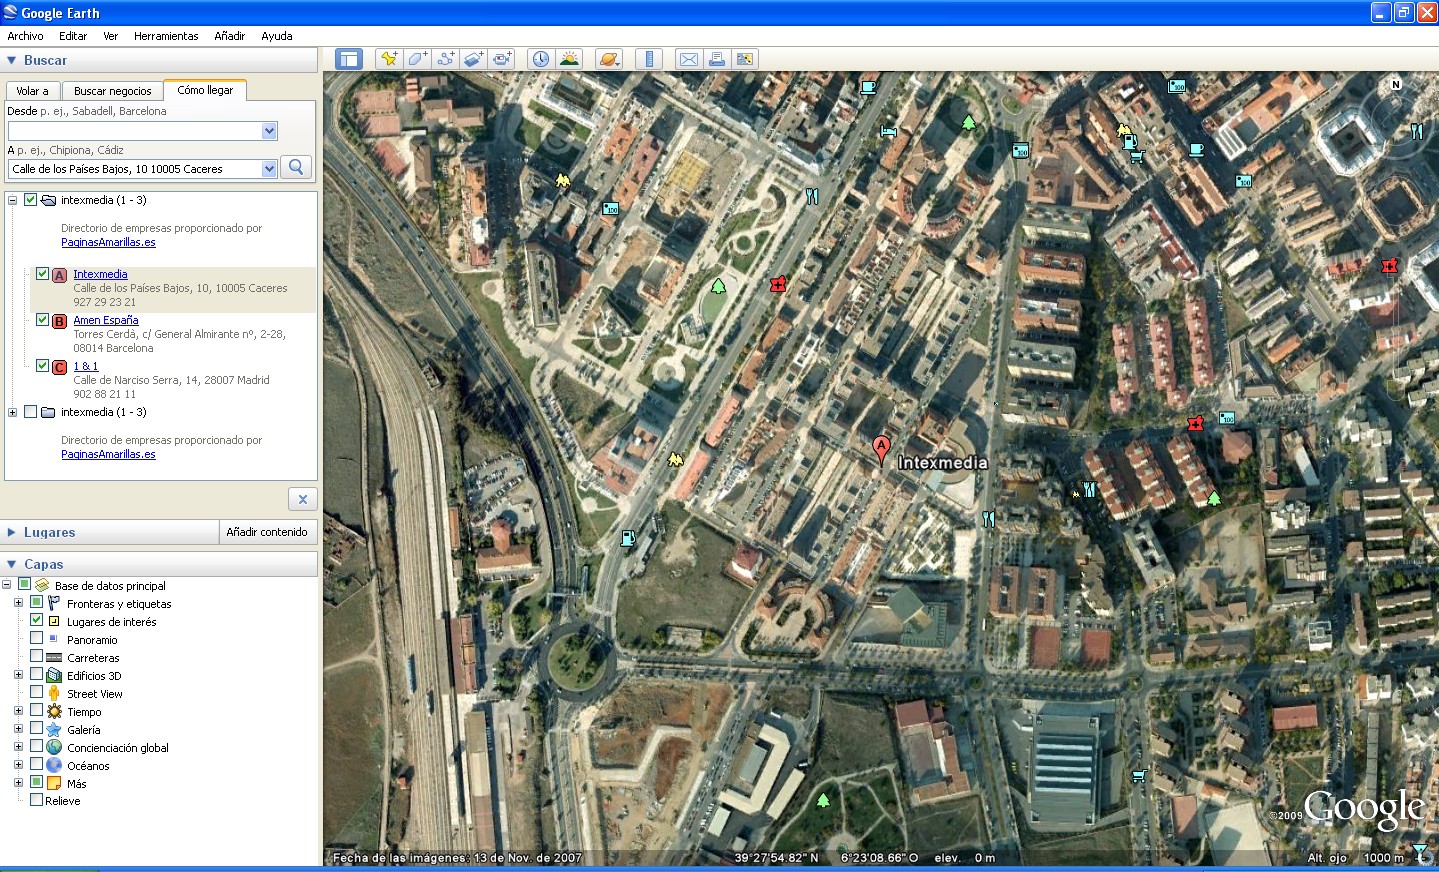
Task: Show historical imagery clock icon
Action: [x=540, y=59]
